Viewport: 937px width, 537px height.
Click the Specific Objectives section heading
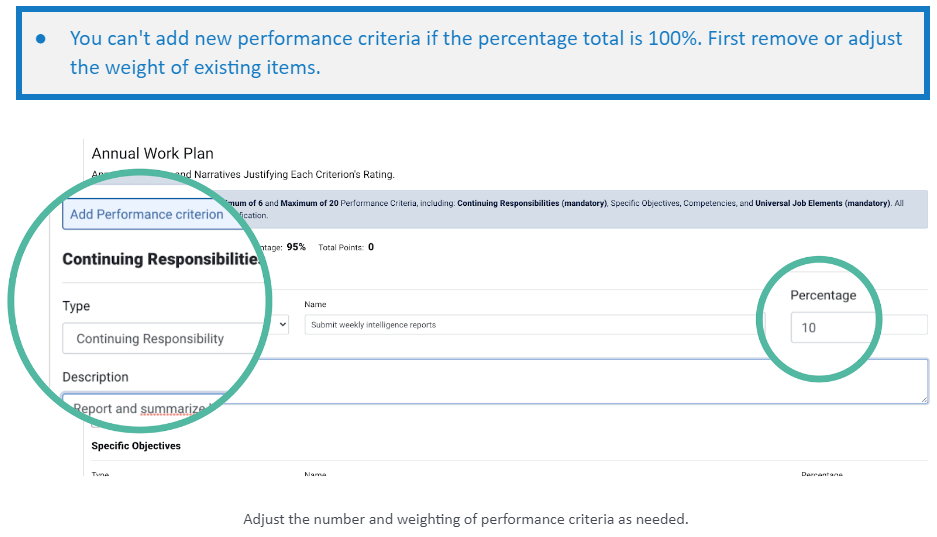pos(136,446)
